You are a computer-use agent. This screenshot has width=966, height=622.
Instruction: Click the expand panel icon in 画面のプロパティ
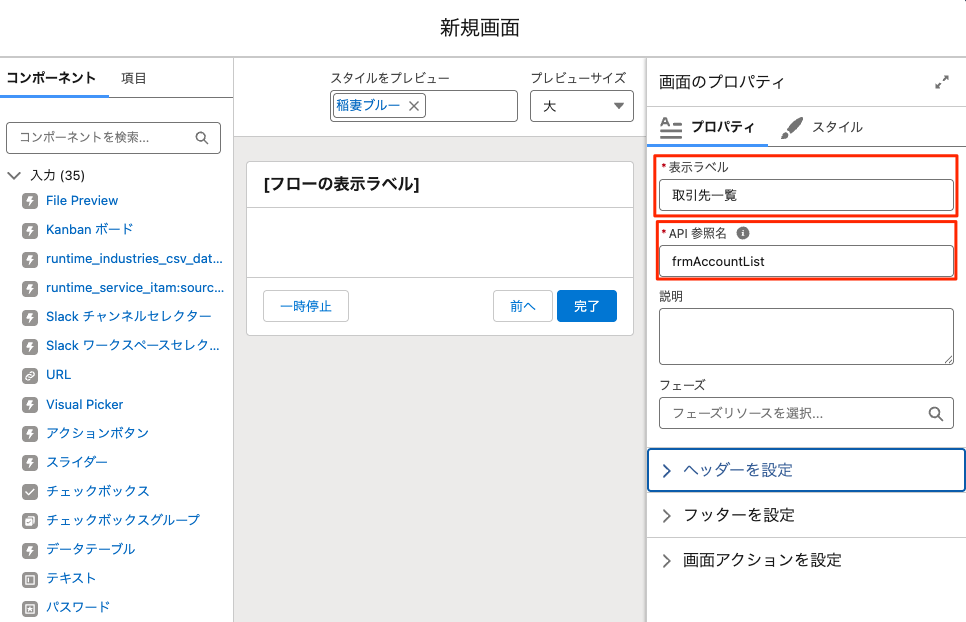coord(941,83)
